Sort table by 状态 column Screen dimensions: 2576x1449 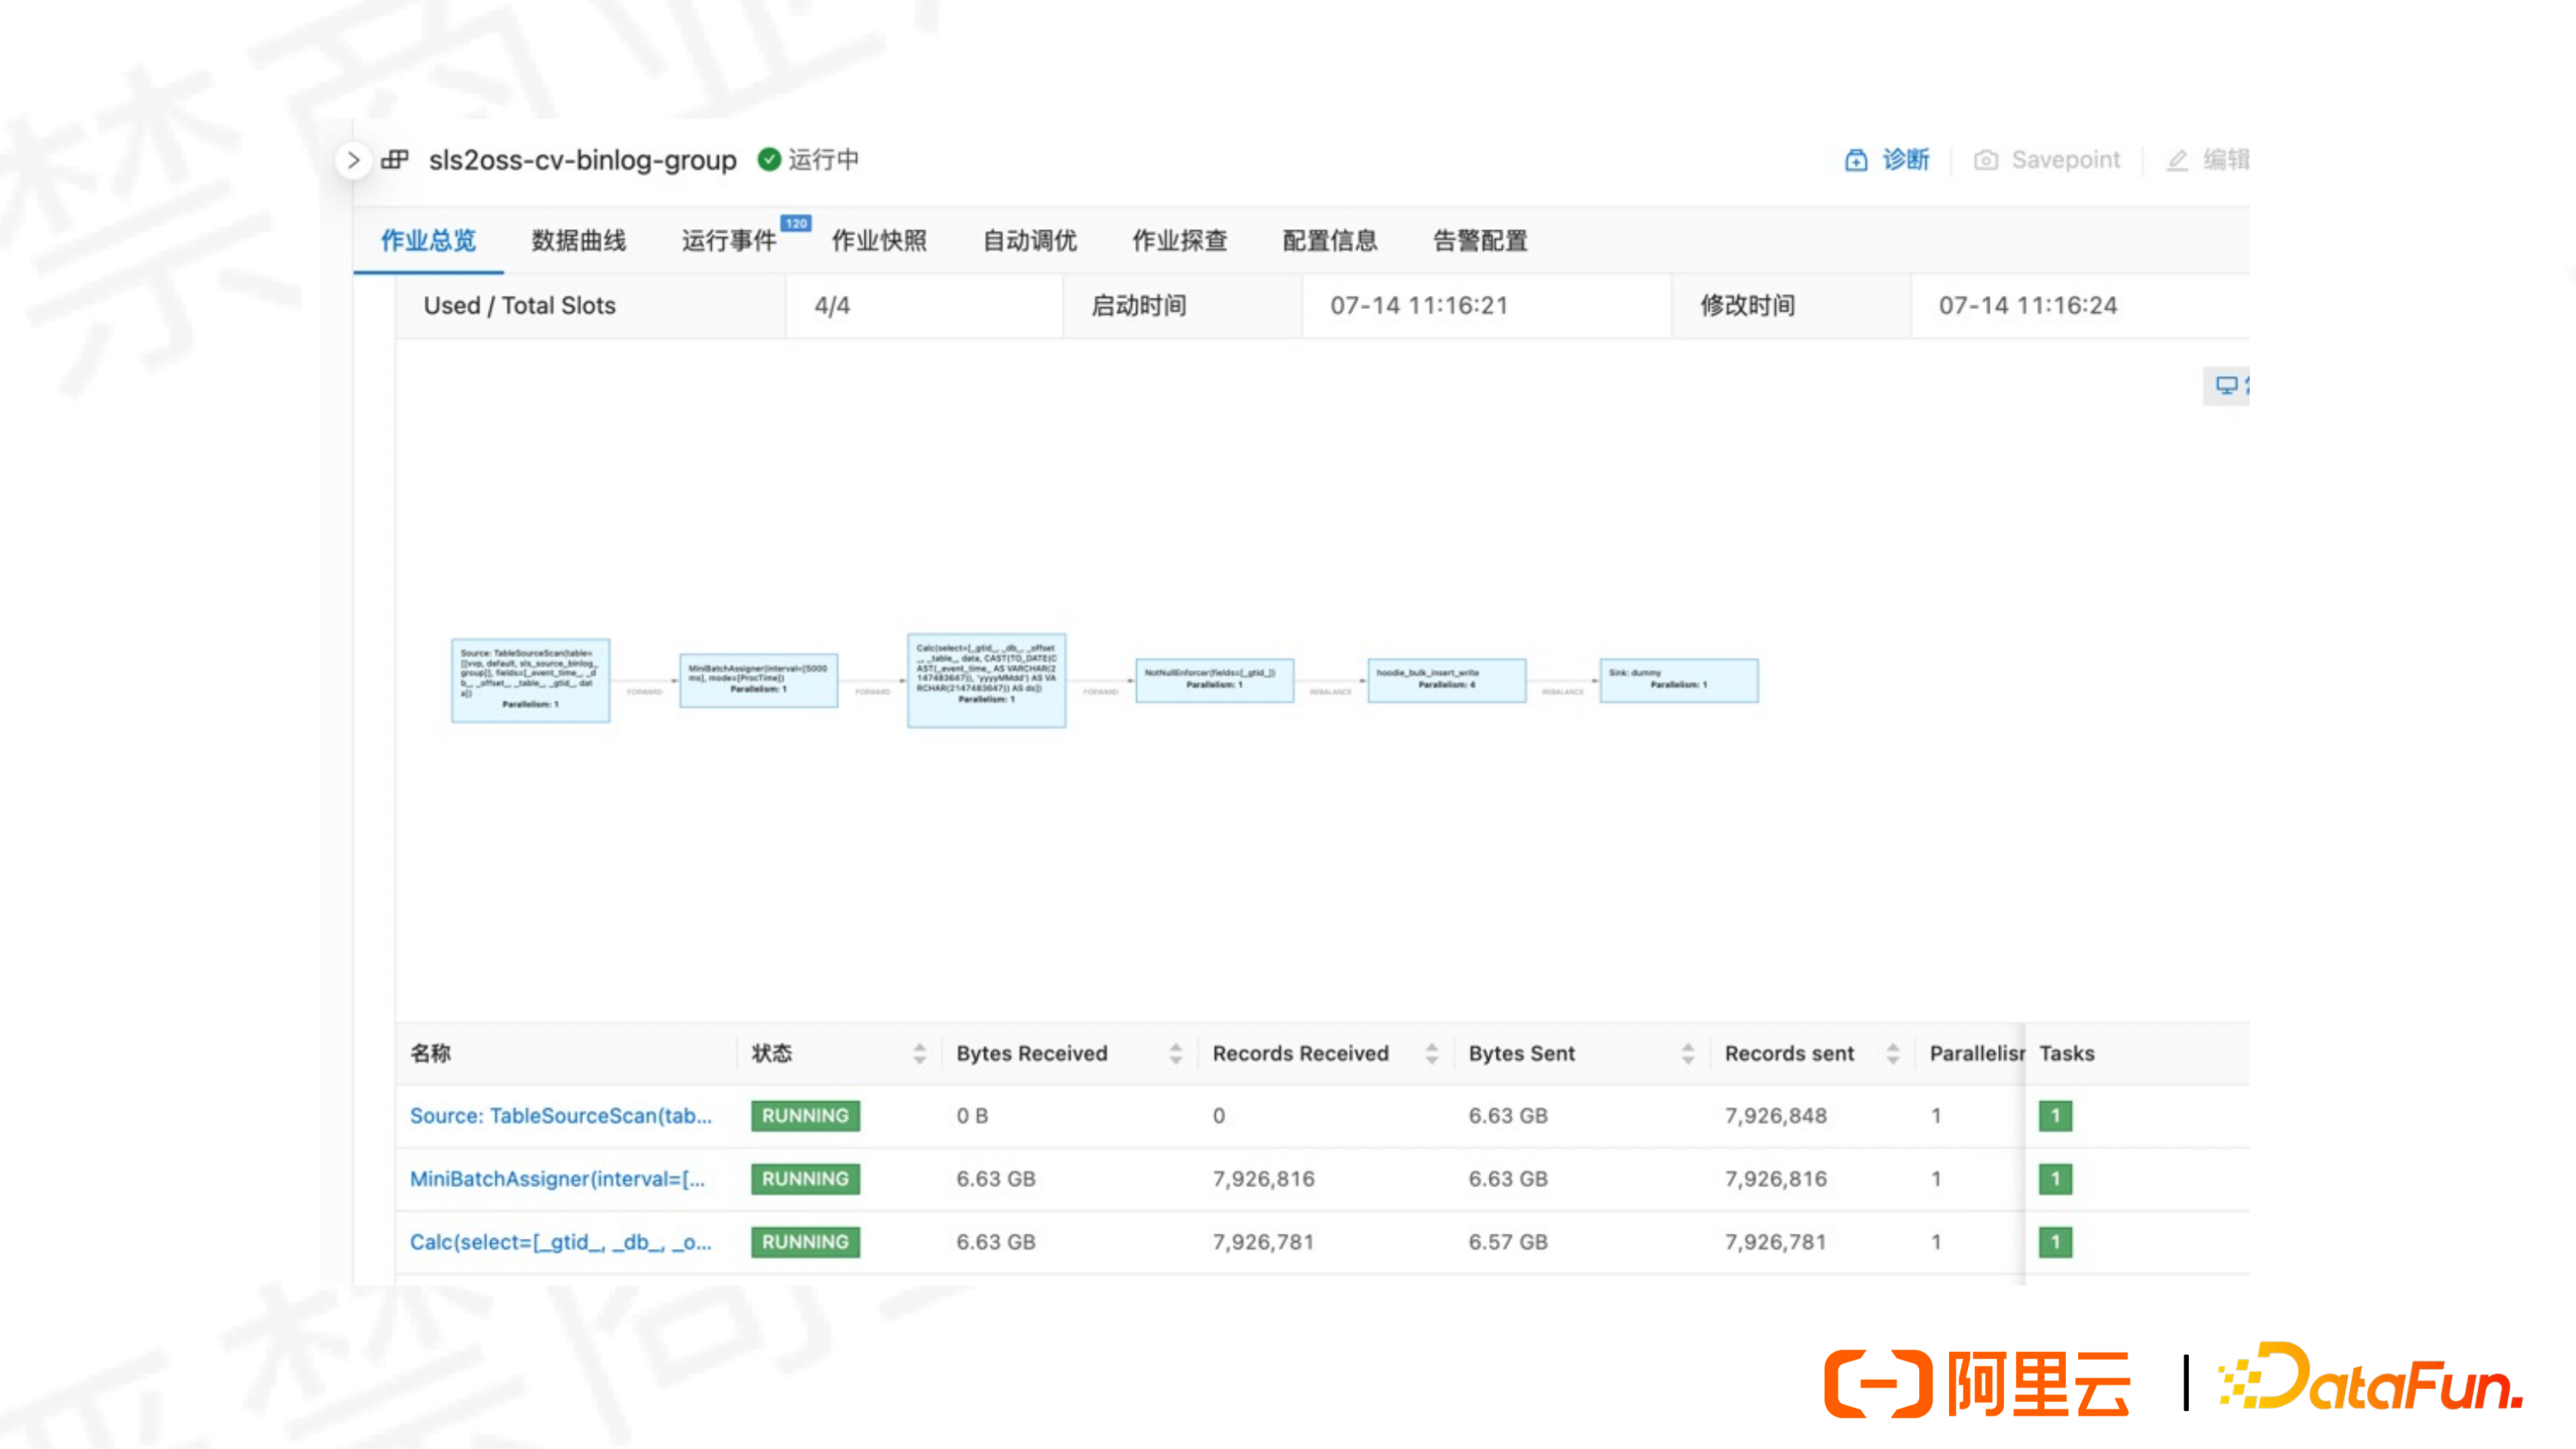point(919,1053)
